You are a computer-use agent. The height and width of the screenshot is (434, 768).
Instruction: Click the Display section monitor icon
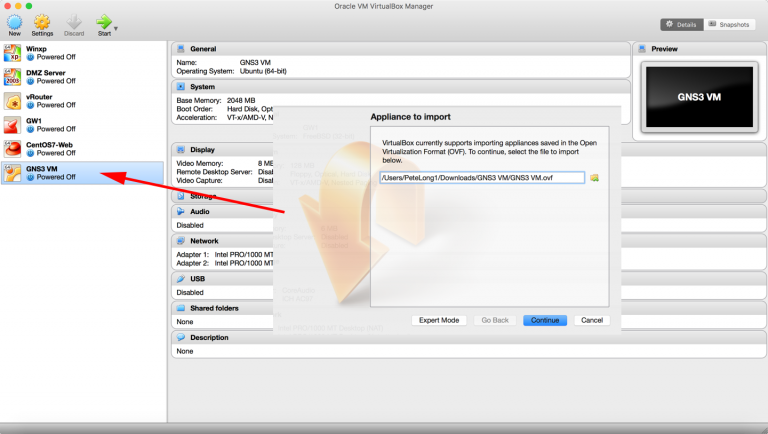click(x=181, y=149)
